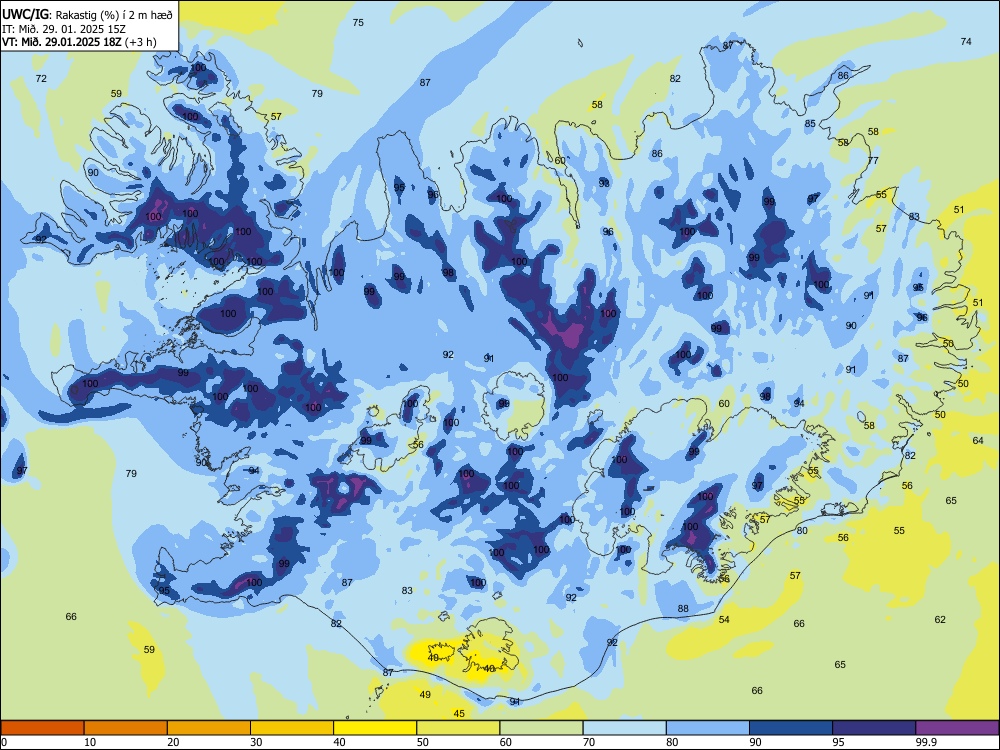Image resolution: width=1000 pixels, height=750 pixels.
Task: Select the map humidity value 74
Action: [966, 41]
